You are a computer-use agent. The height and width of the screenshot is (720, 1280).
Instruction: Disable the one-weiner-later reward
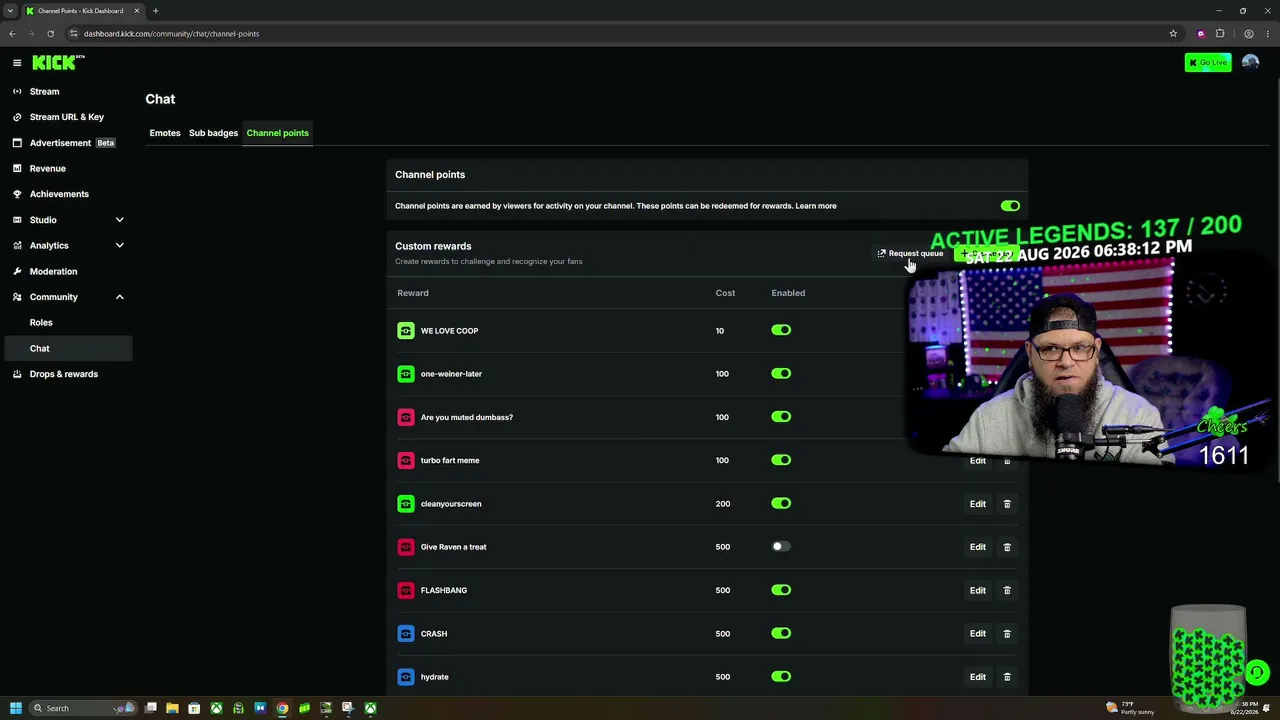coord(781,374)
